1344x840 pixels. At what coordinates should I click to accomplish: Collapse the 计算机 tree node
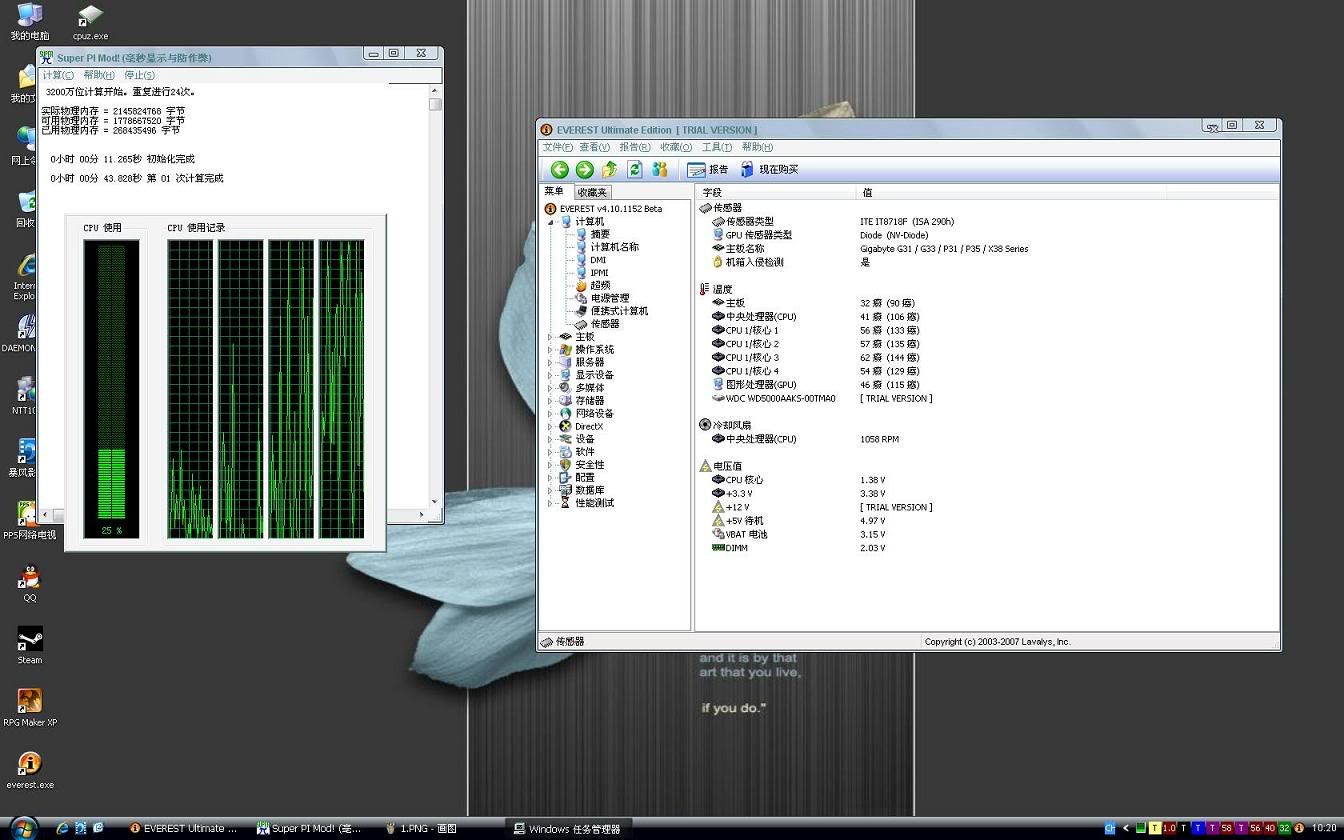[550, 222]
